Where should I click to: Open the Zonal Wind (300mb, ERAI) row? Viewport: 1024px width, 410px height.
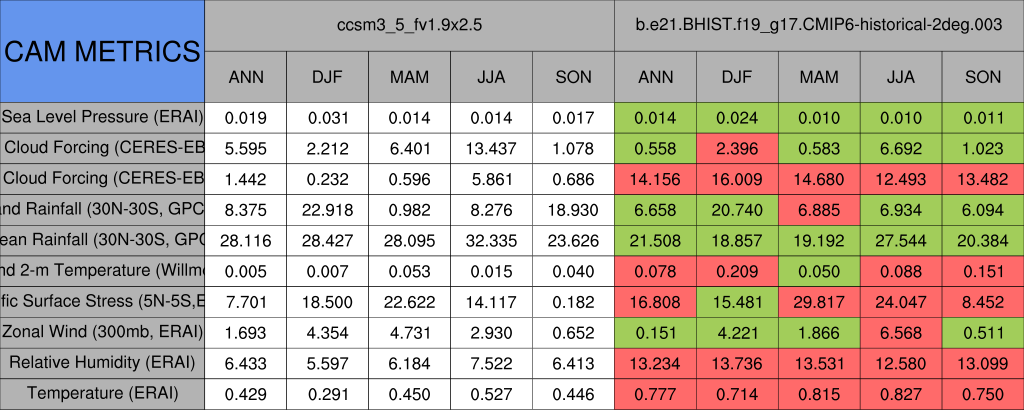pos(102,331)
